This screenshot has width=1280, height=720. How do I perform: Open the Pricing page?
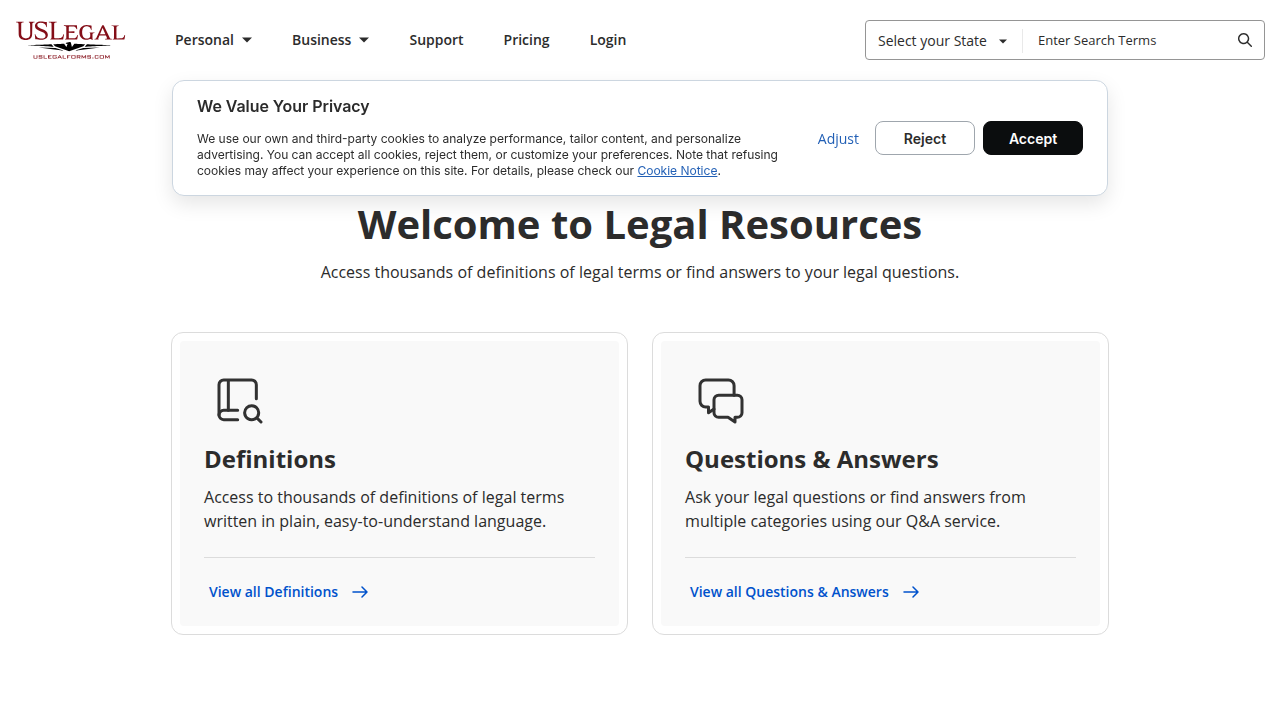coord(527,40)
